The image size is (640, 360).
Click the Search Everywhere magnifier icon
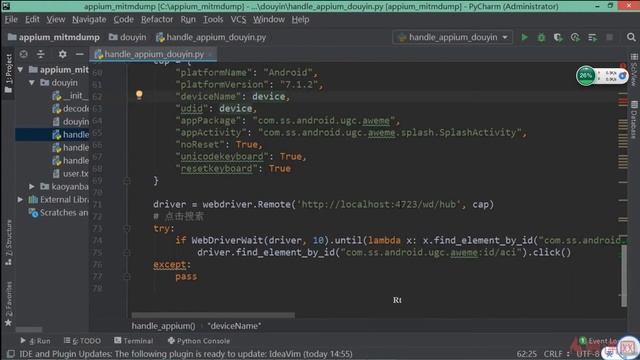click(x=631, y=37)
